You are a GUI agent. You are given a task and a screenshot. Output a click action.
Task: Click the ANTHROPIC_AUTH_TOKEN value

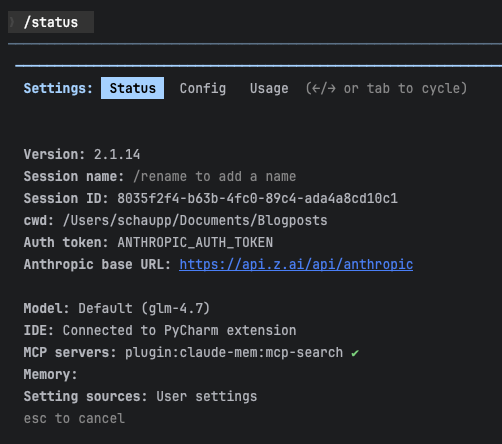pos(195,243)
